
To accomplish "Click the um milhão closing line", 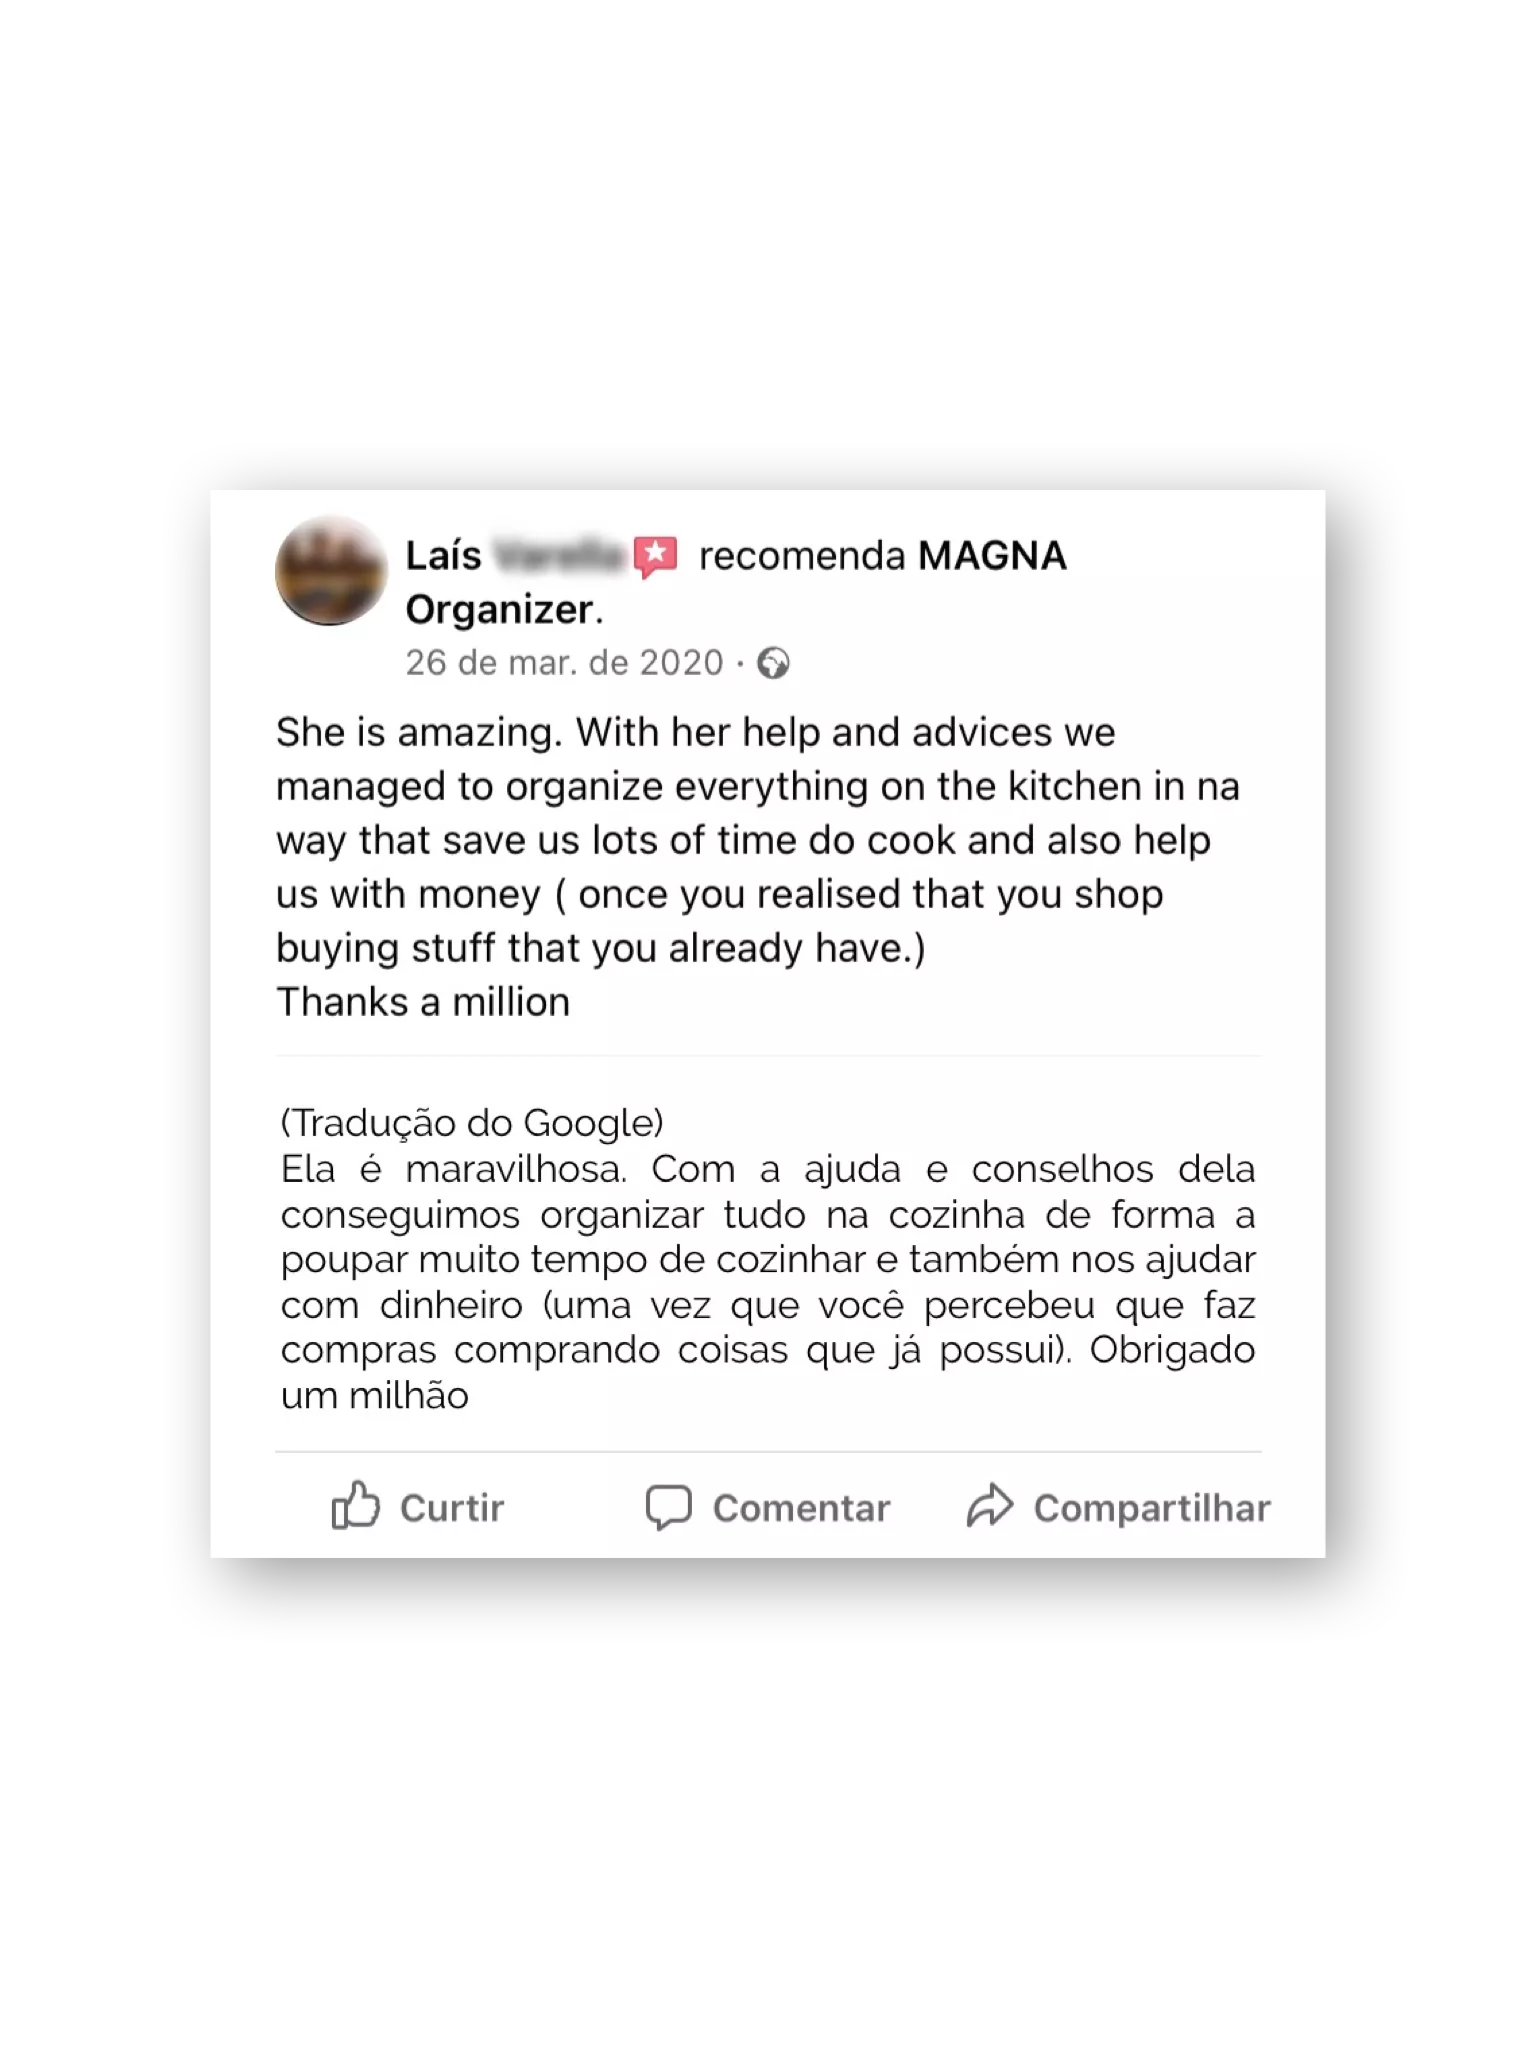I will pos(375,1396).
